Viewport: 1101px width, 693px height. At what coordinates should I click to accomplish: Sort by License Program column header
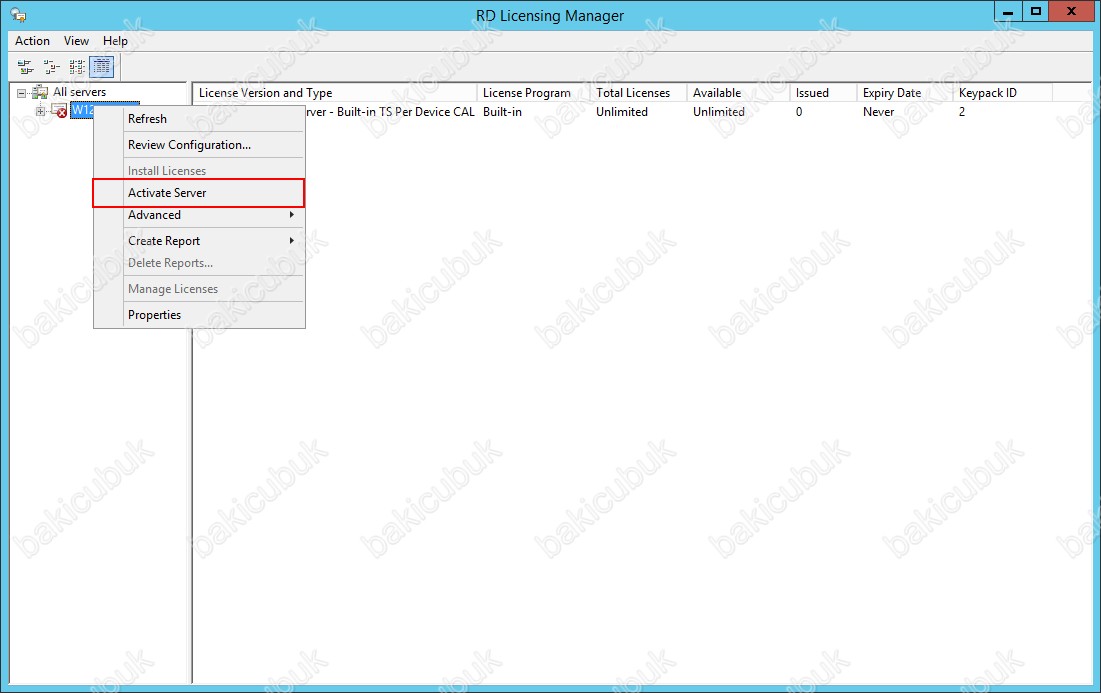(x=534, y=93)
